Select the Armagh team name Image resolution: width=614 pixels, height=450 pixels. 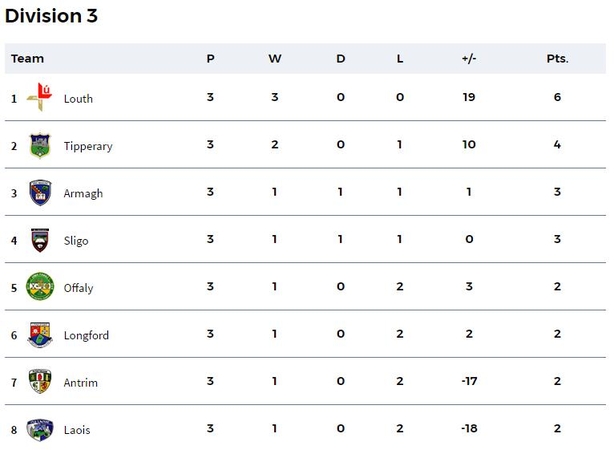coord(83,193)
